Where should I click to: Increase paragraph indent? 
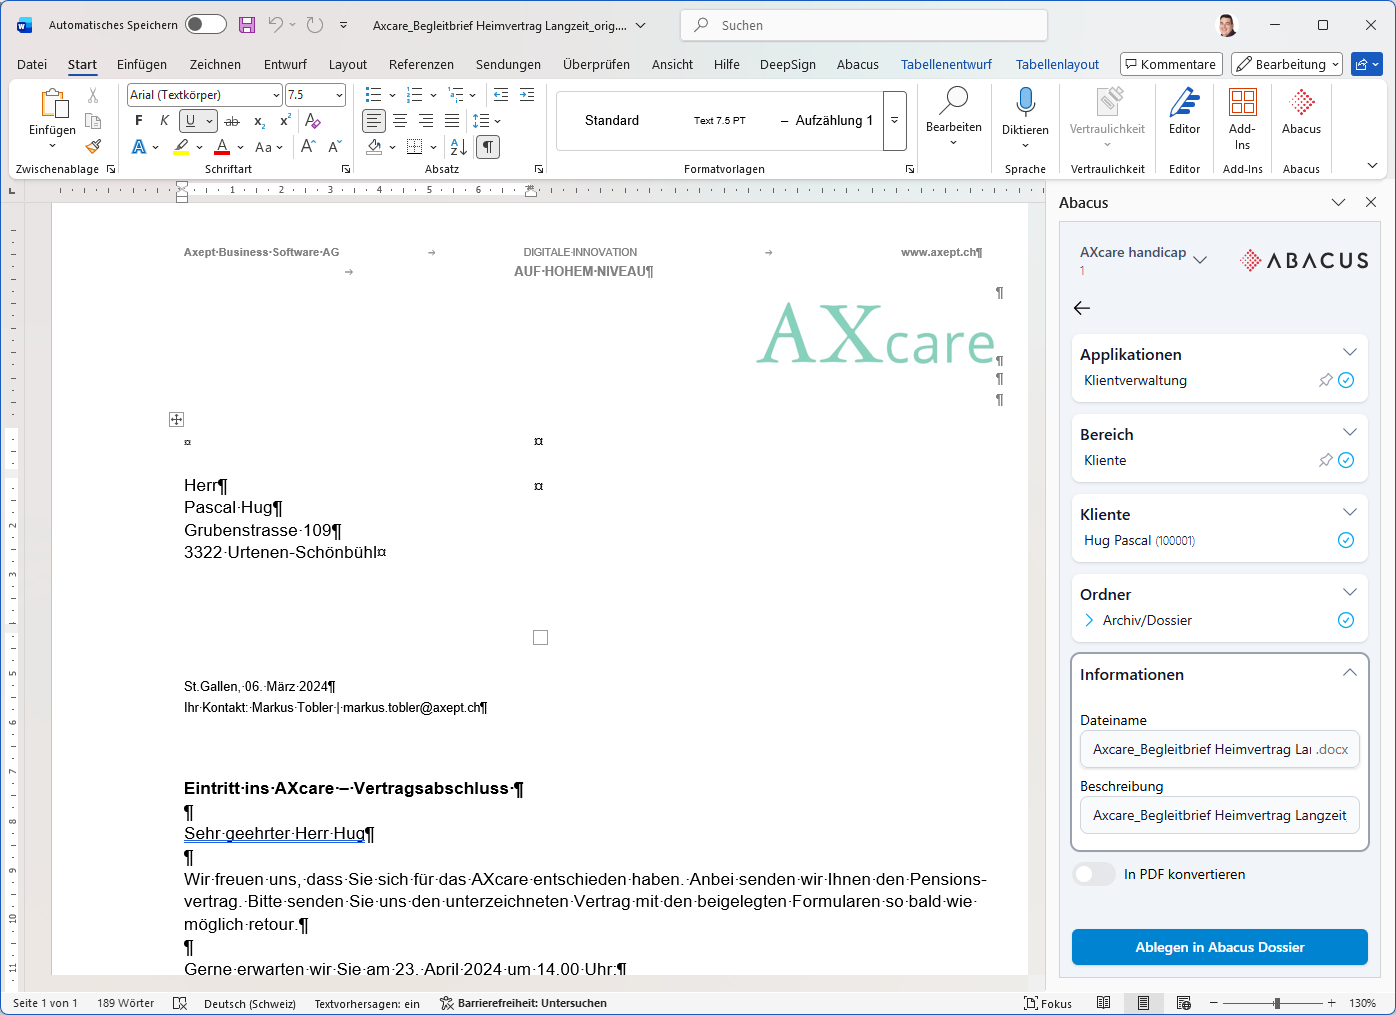coord(527,95)
